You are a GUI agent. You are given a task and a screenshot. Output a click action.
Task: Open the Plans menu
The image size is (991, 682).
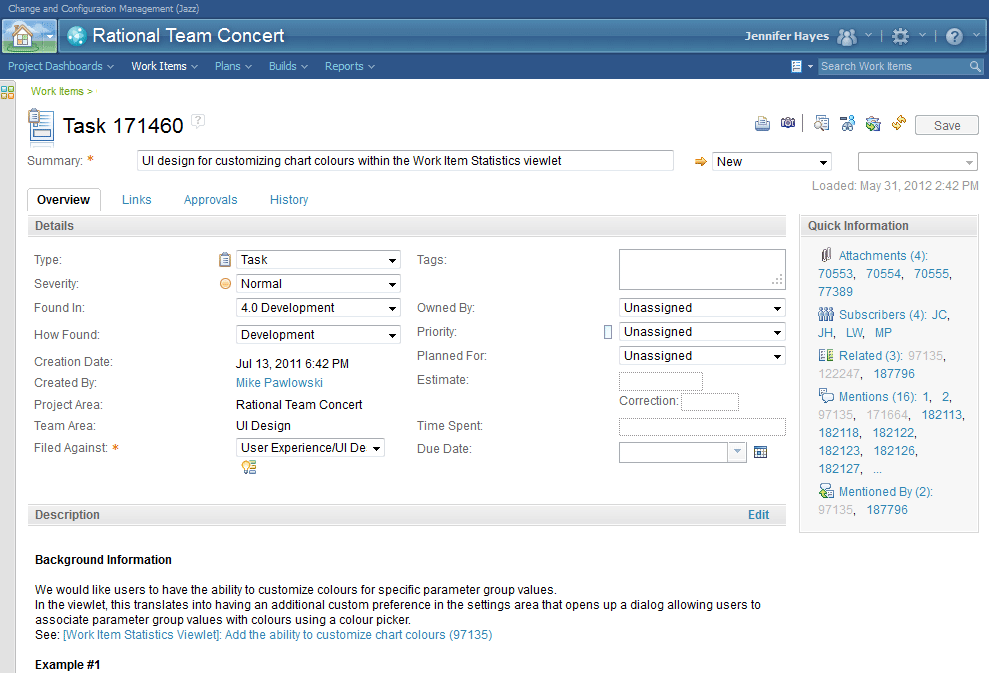(x=233, y=66)
